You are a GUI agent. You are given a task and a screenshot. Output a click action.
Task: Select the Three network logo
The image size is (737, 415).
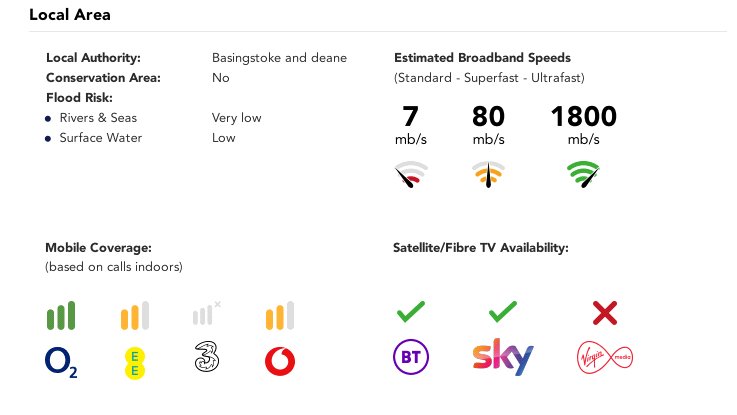pos(207,357)
